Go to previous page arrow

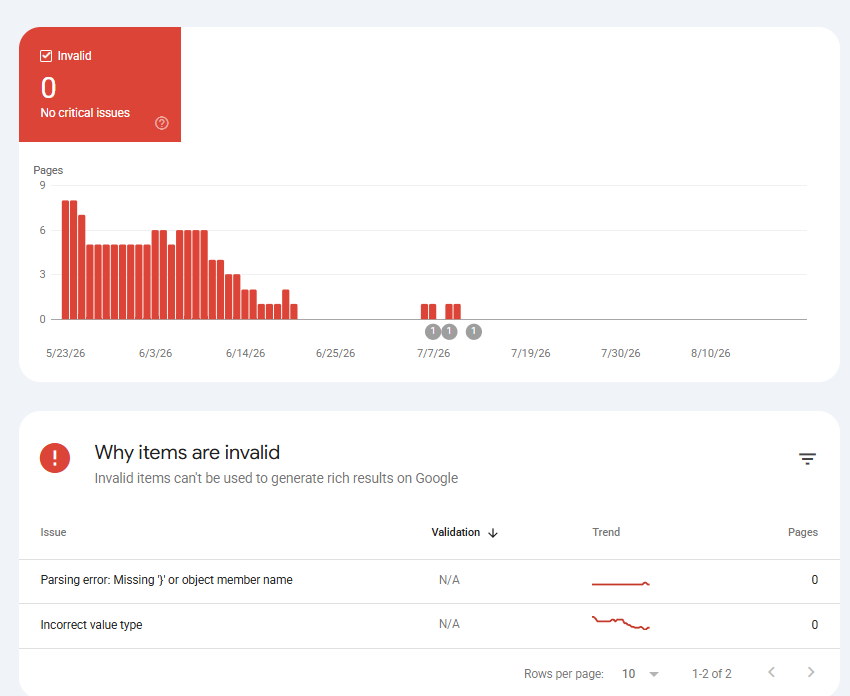point(771,672)
